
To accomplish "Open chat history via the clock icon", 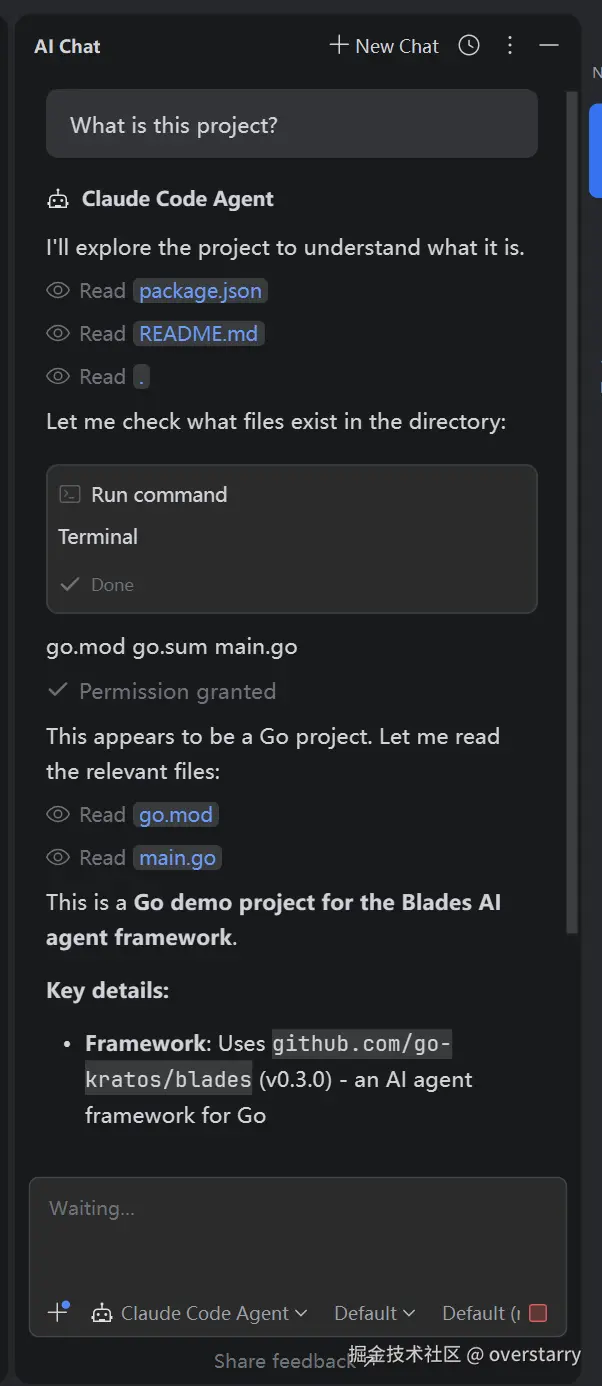I will point(468,46).
